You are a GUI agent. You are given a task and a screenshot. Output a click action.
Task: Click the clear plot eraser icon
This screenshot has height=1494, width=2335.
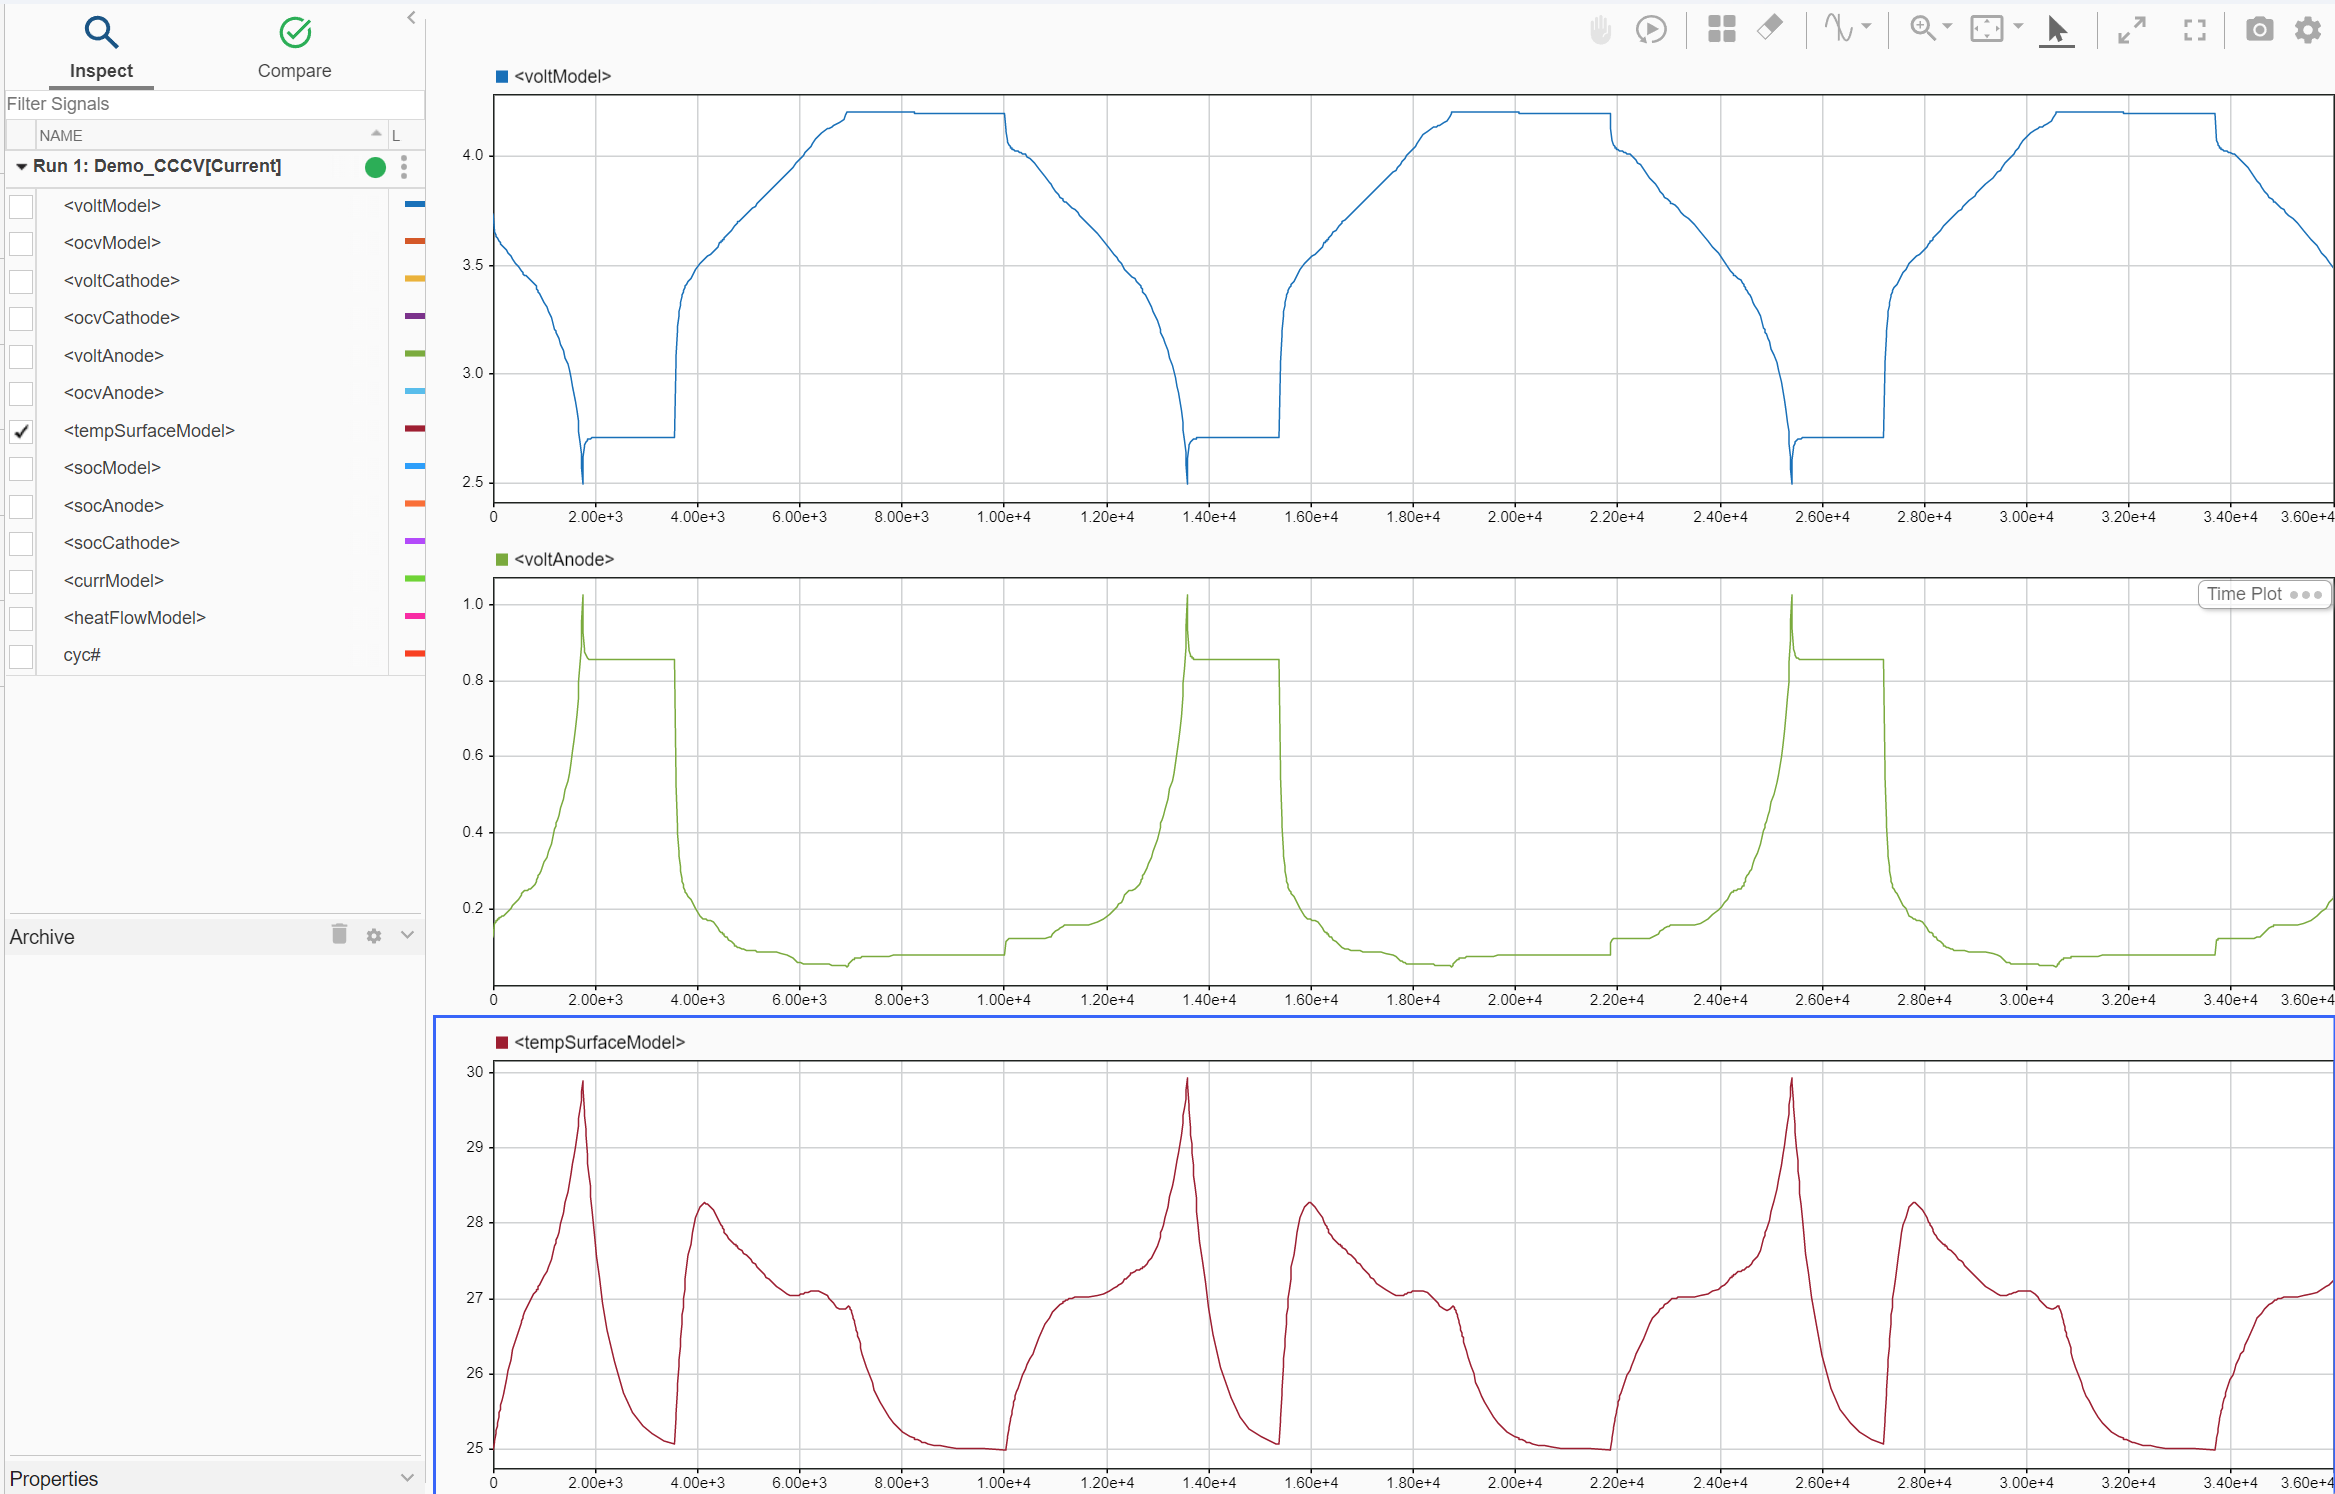(x=1770, y=27)
